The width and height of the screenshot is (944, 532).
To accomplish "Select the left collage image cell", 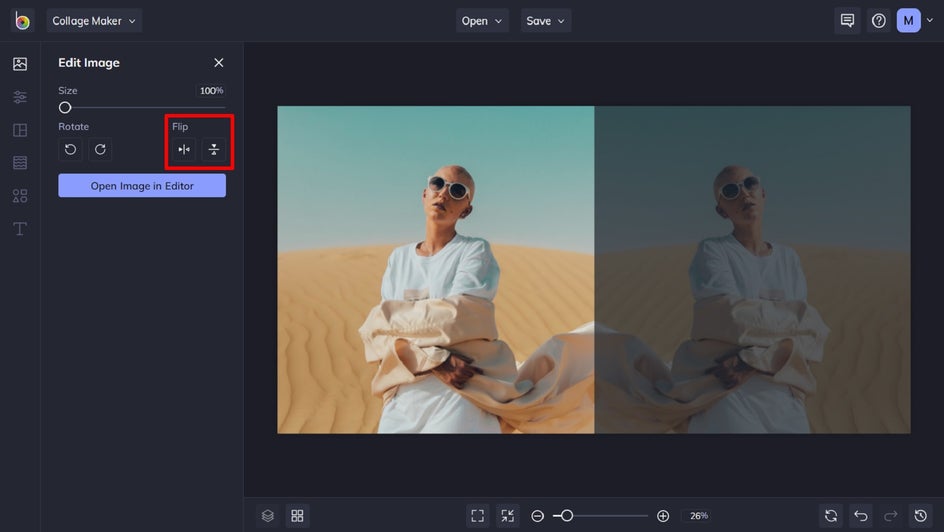I will 435,270.
